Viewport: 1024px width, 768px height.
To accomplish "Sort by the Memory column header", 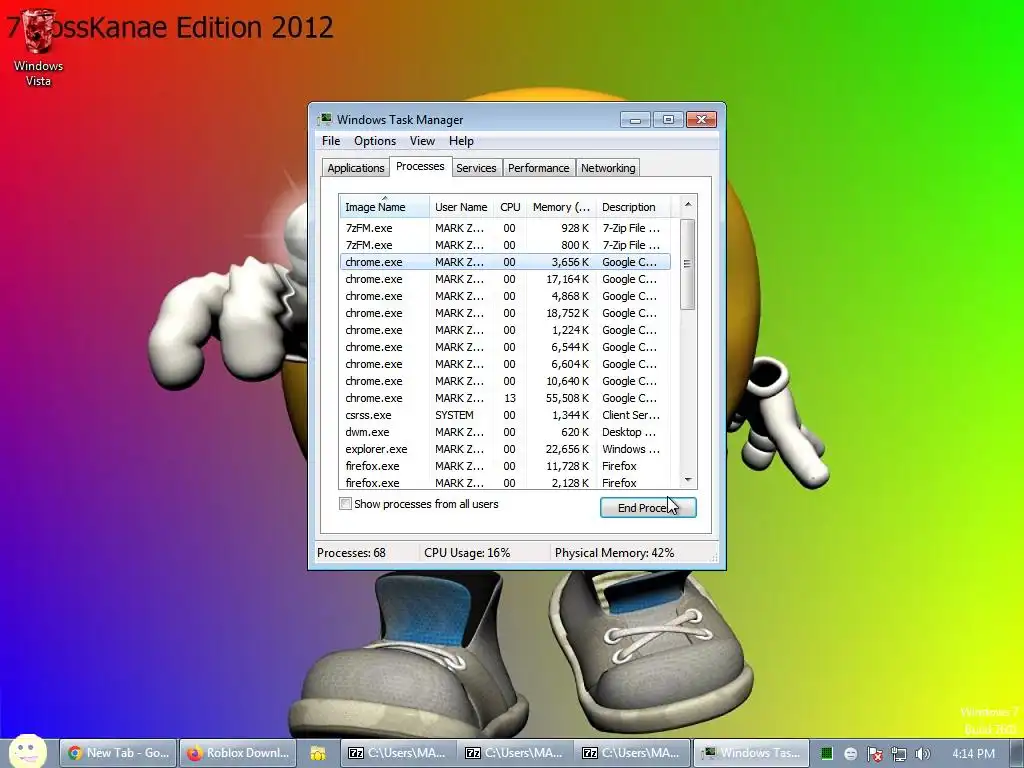I will pos(561,206).
